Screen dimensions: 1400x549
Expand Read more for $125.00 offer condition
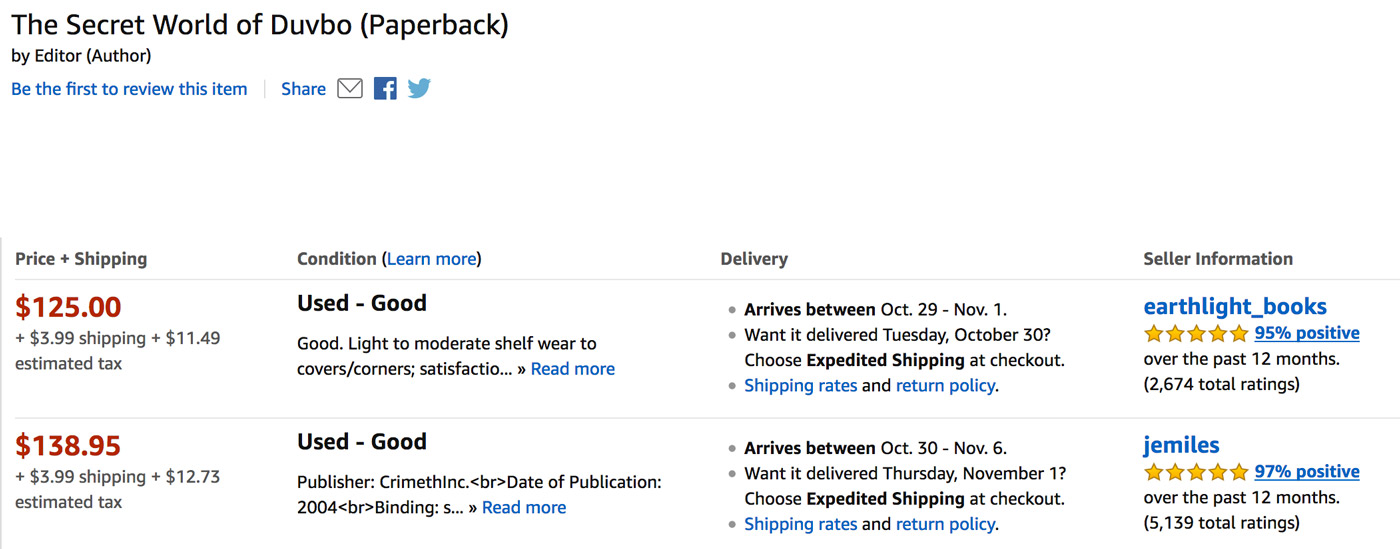573,369
